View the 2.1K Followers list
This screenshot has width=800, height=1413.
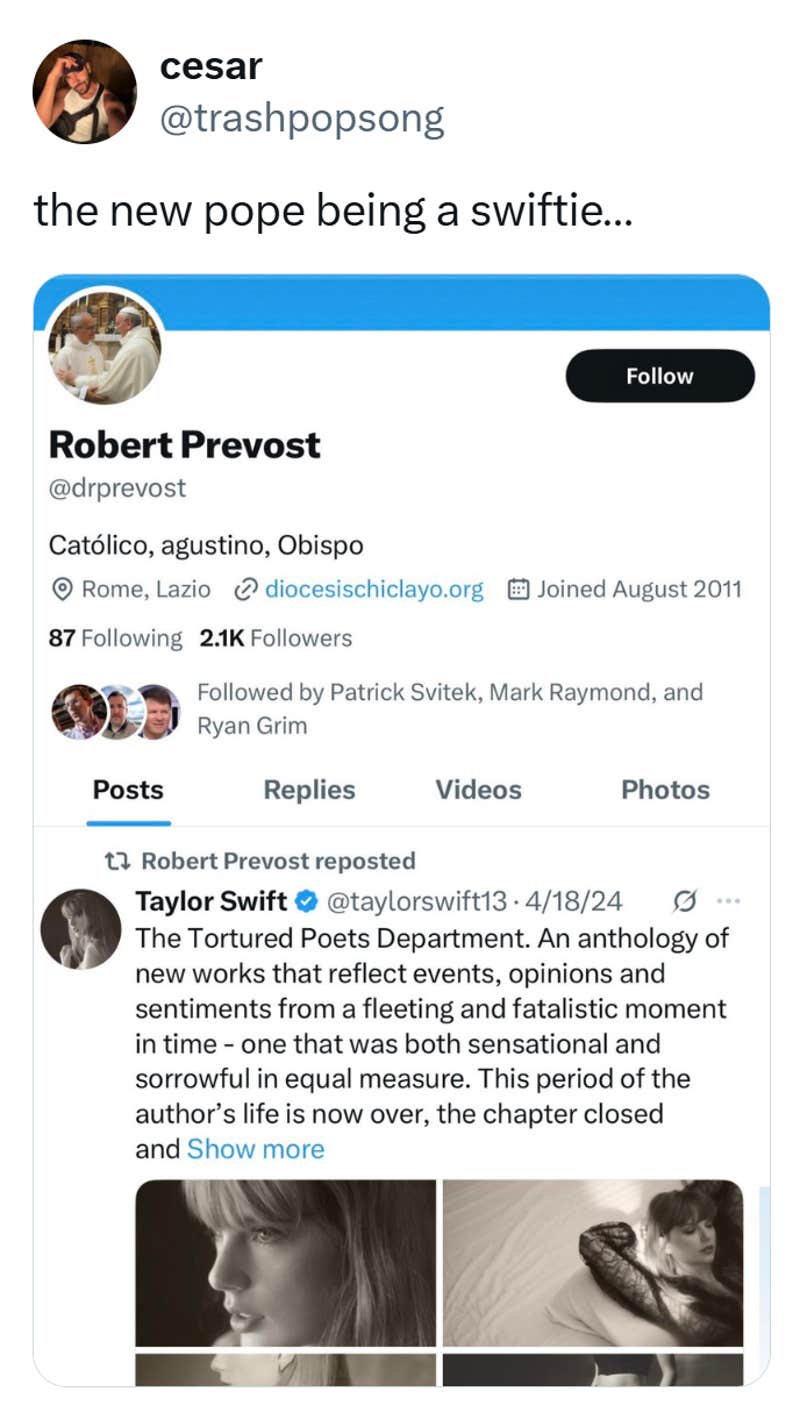(276, 638)
